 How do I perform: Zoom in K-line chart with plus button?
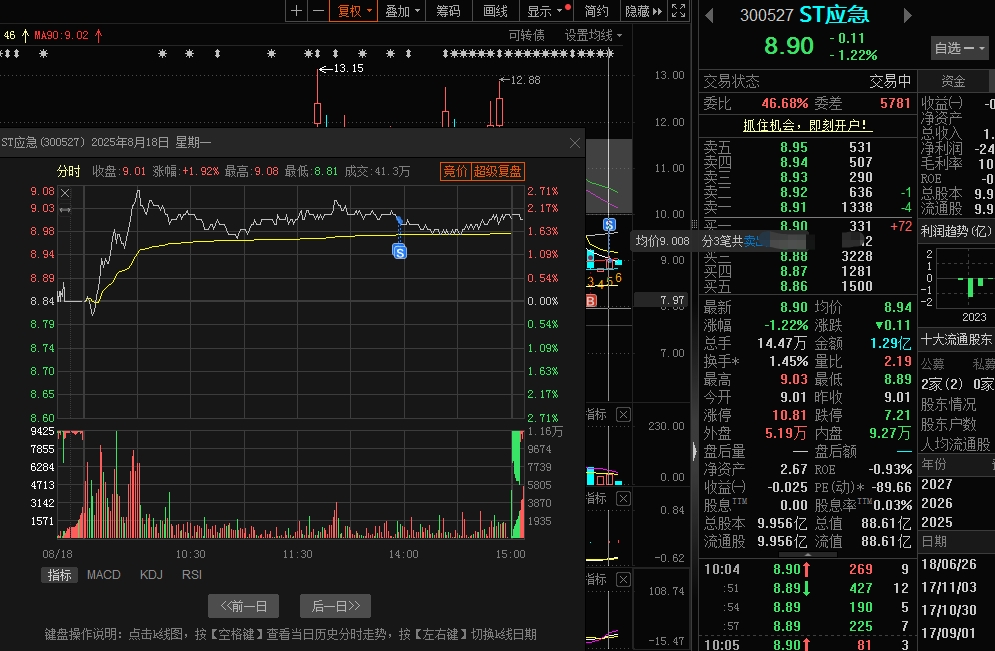pos(296,11)
